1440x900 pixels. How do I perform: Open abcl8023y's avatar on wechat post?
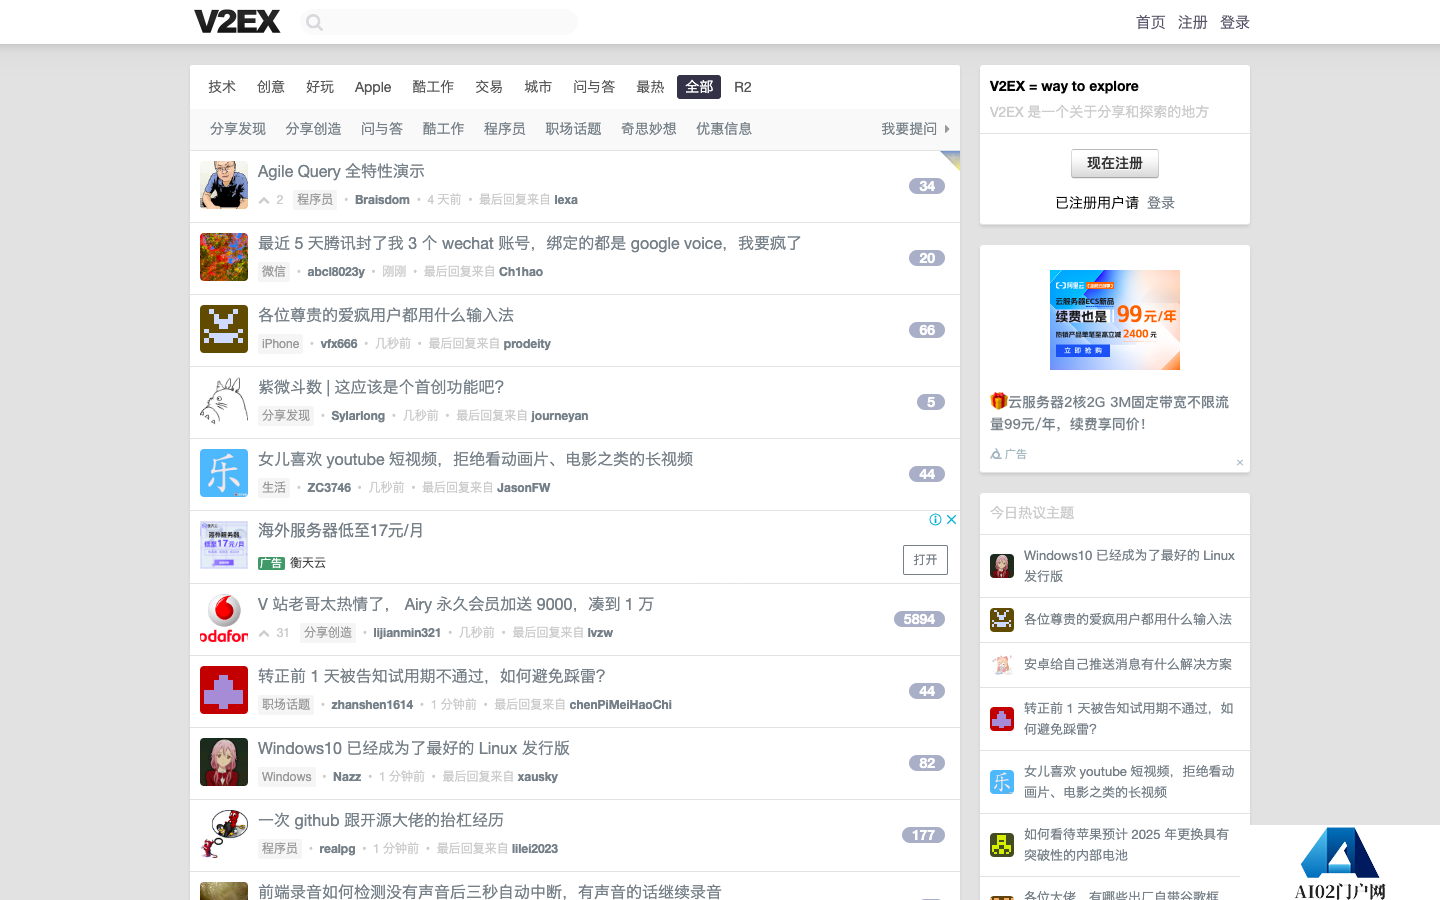pos(224,257)
